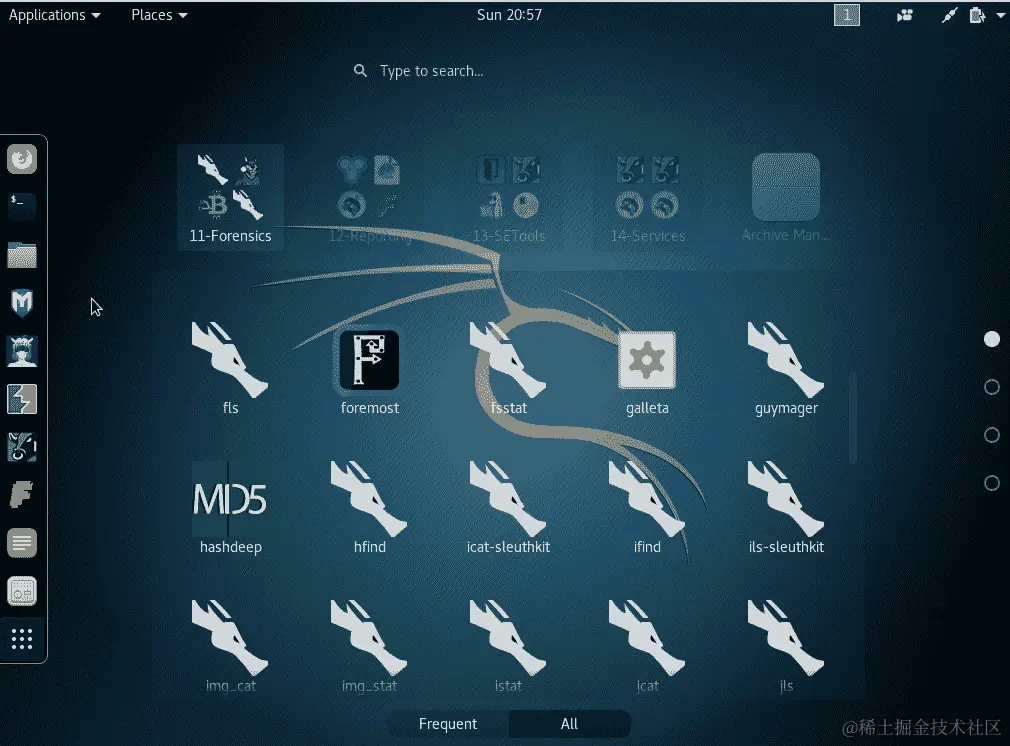This screenshot has height=746, width=1010.
Task: Open the text notes app in dock
Action: pos(22,542)
